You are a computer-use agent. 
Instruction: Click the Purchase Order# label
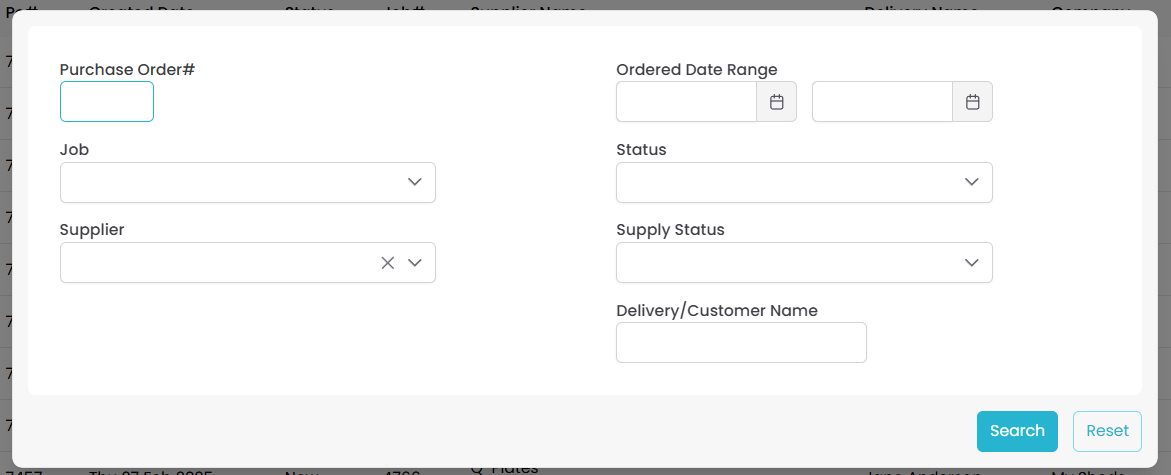point(127,70)
